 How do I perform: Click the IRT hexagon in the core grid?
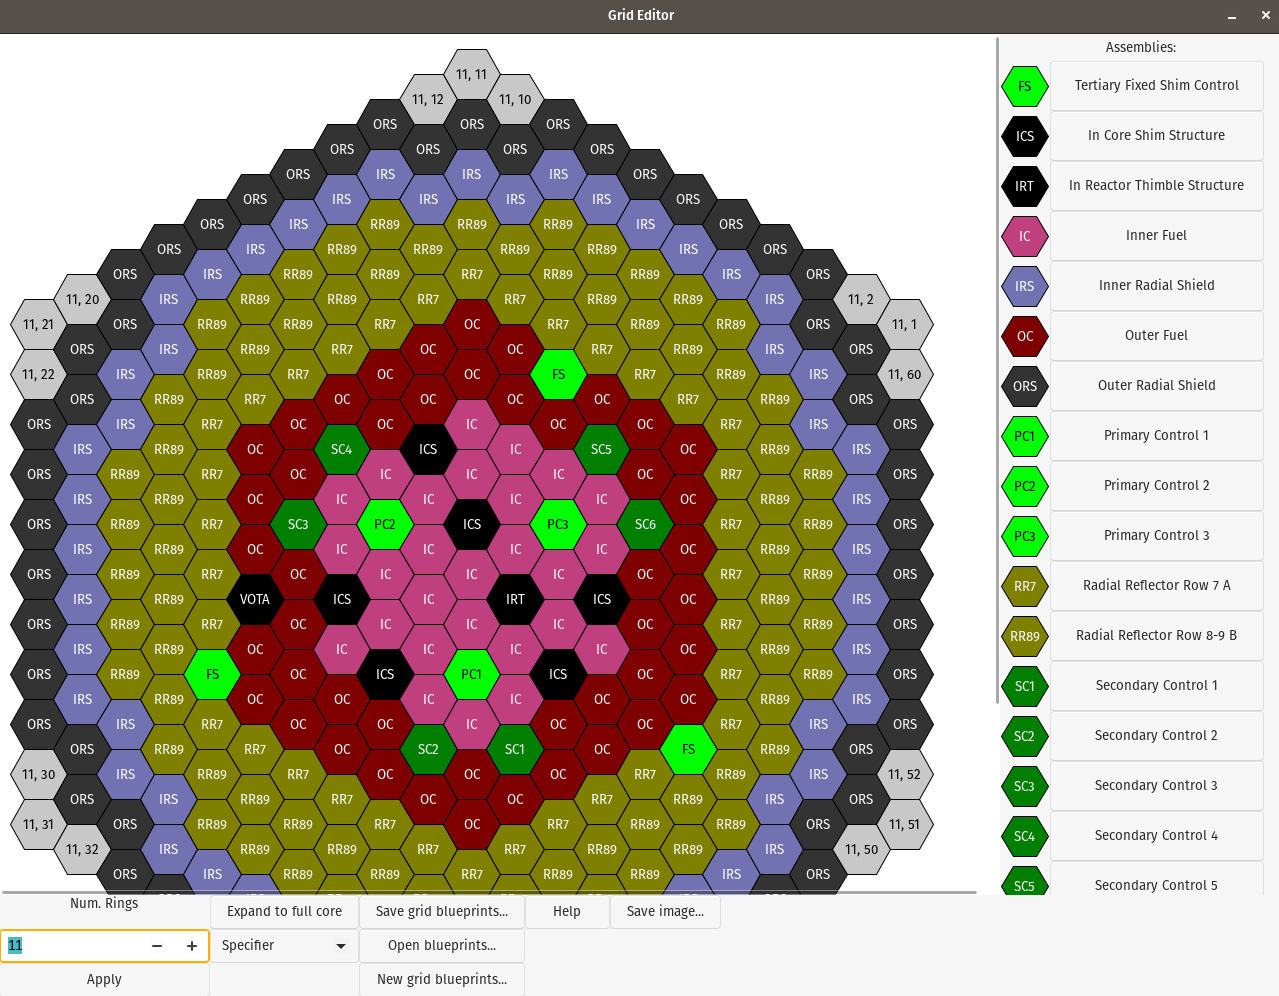point(515,599)
